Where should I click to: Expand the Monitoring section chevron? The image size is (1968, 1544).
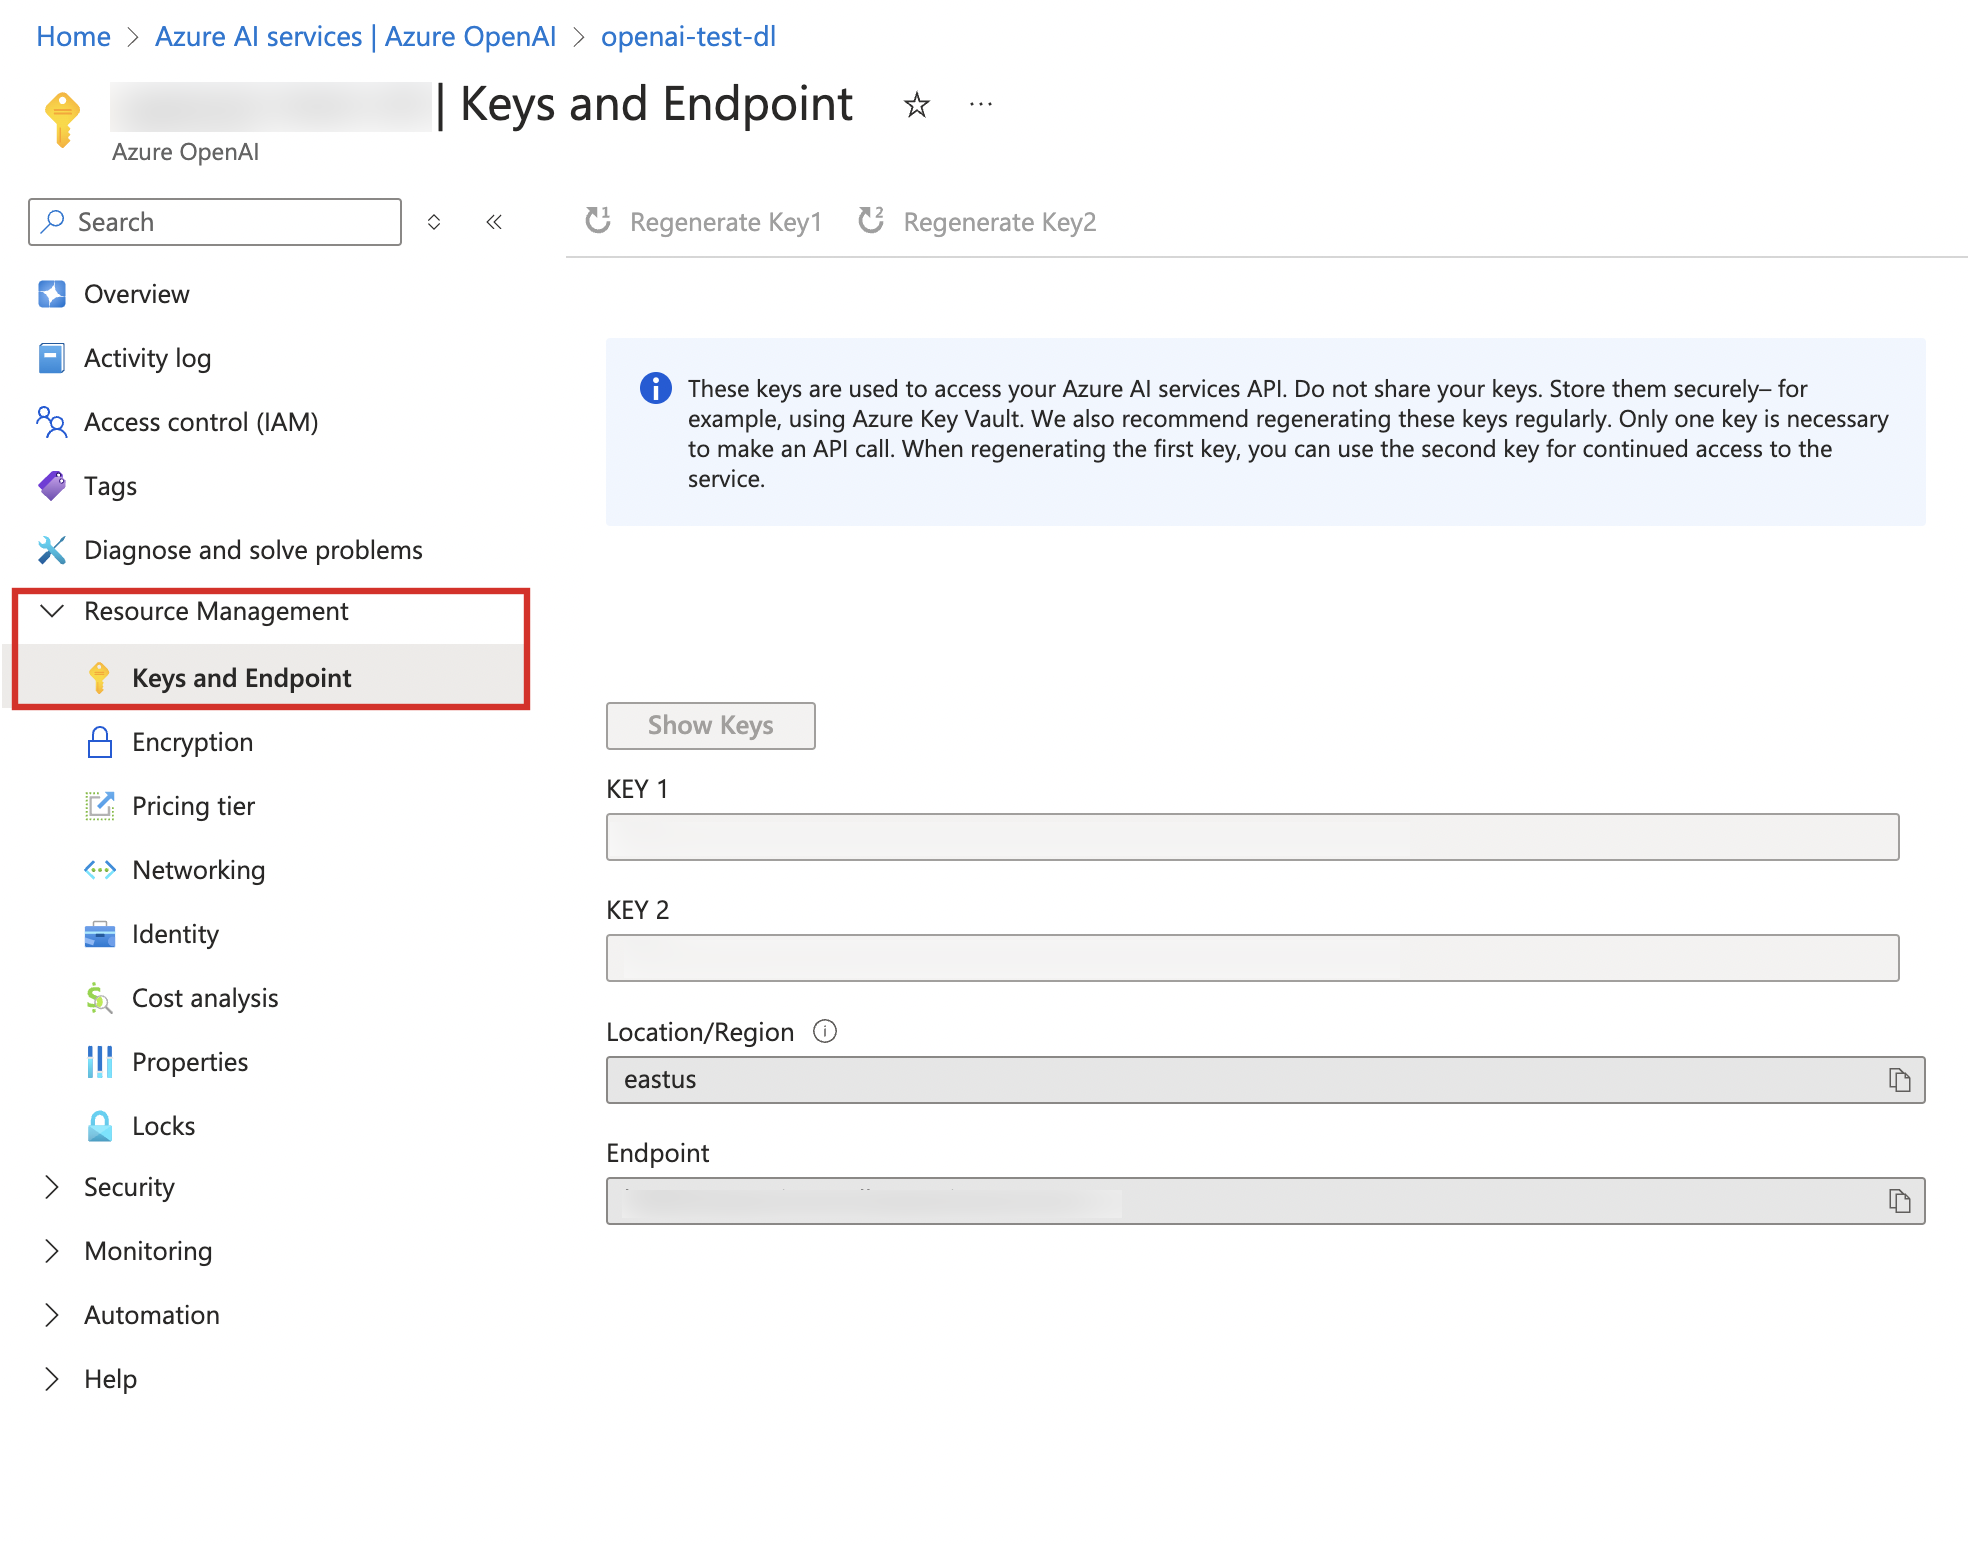pos(52,1251)
